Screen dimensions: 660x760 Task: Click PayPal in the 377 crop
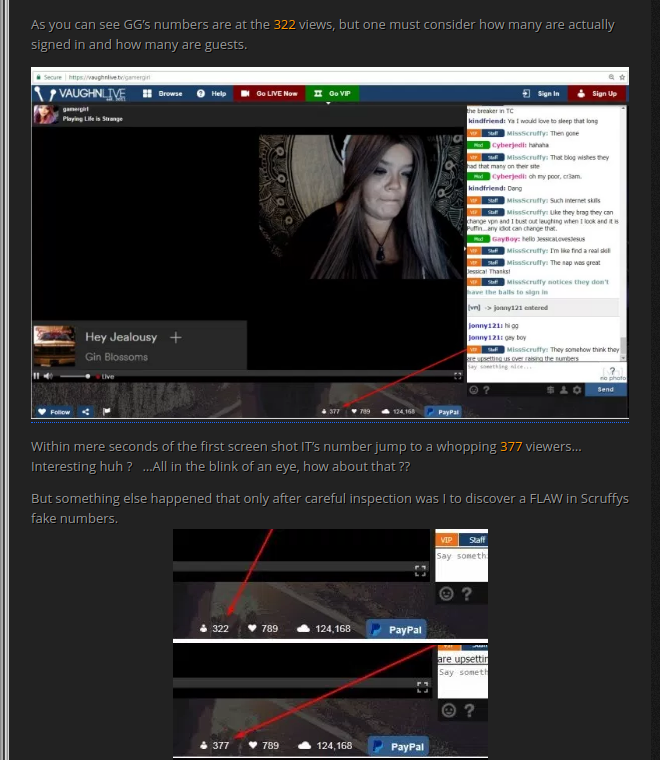(x=398, y=746)
